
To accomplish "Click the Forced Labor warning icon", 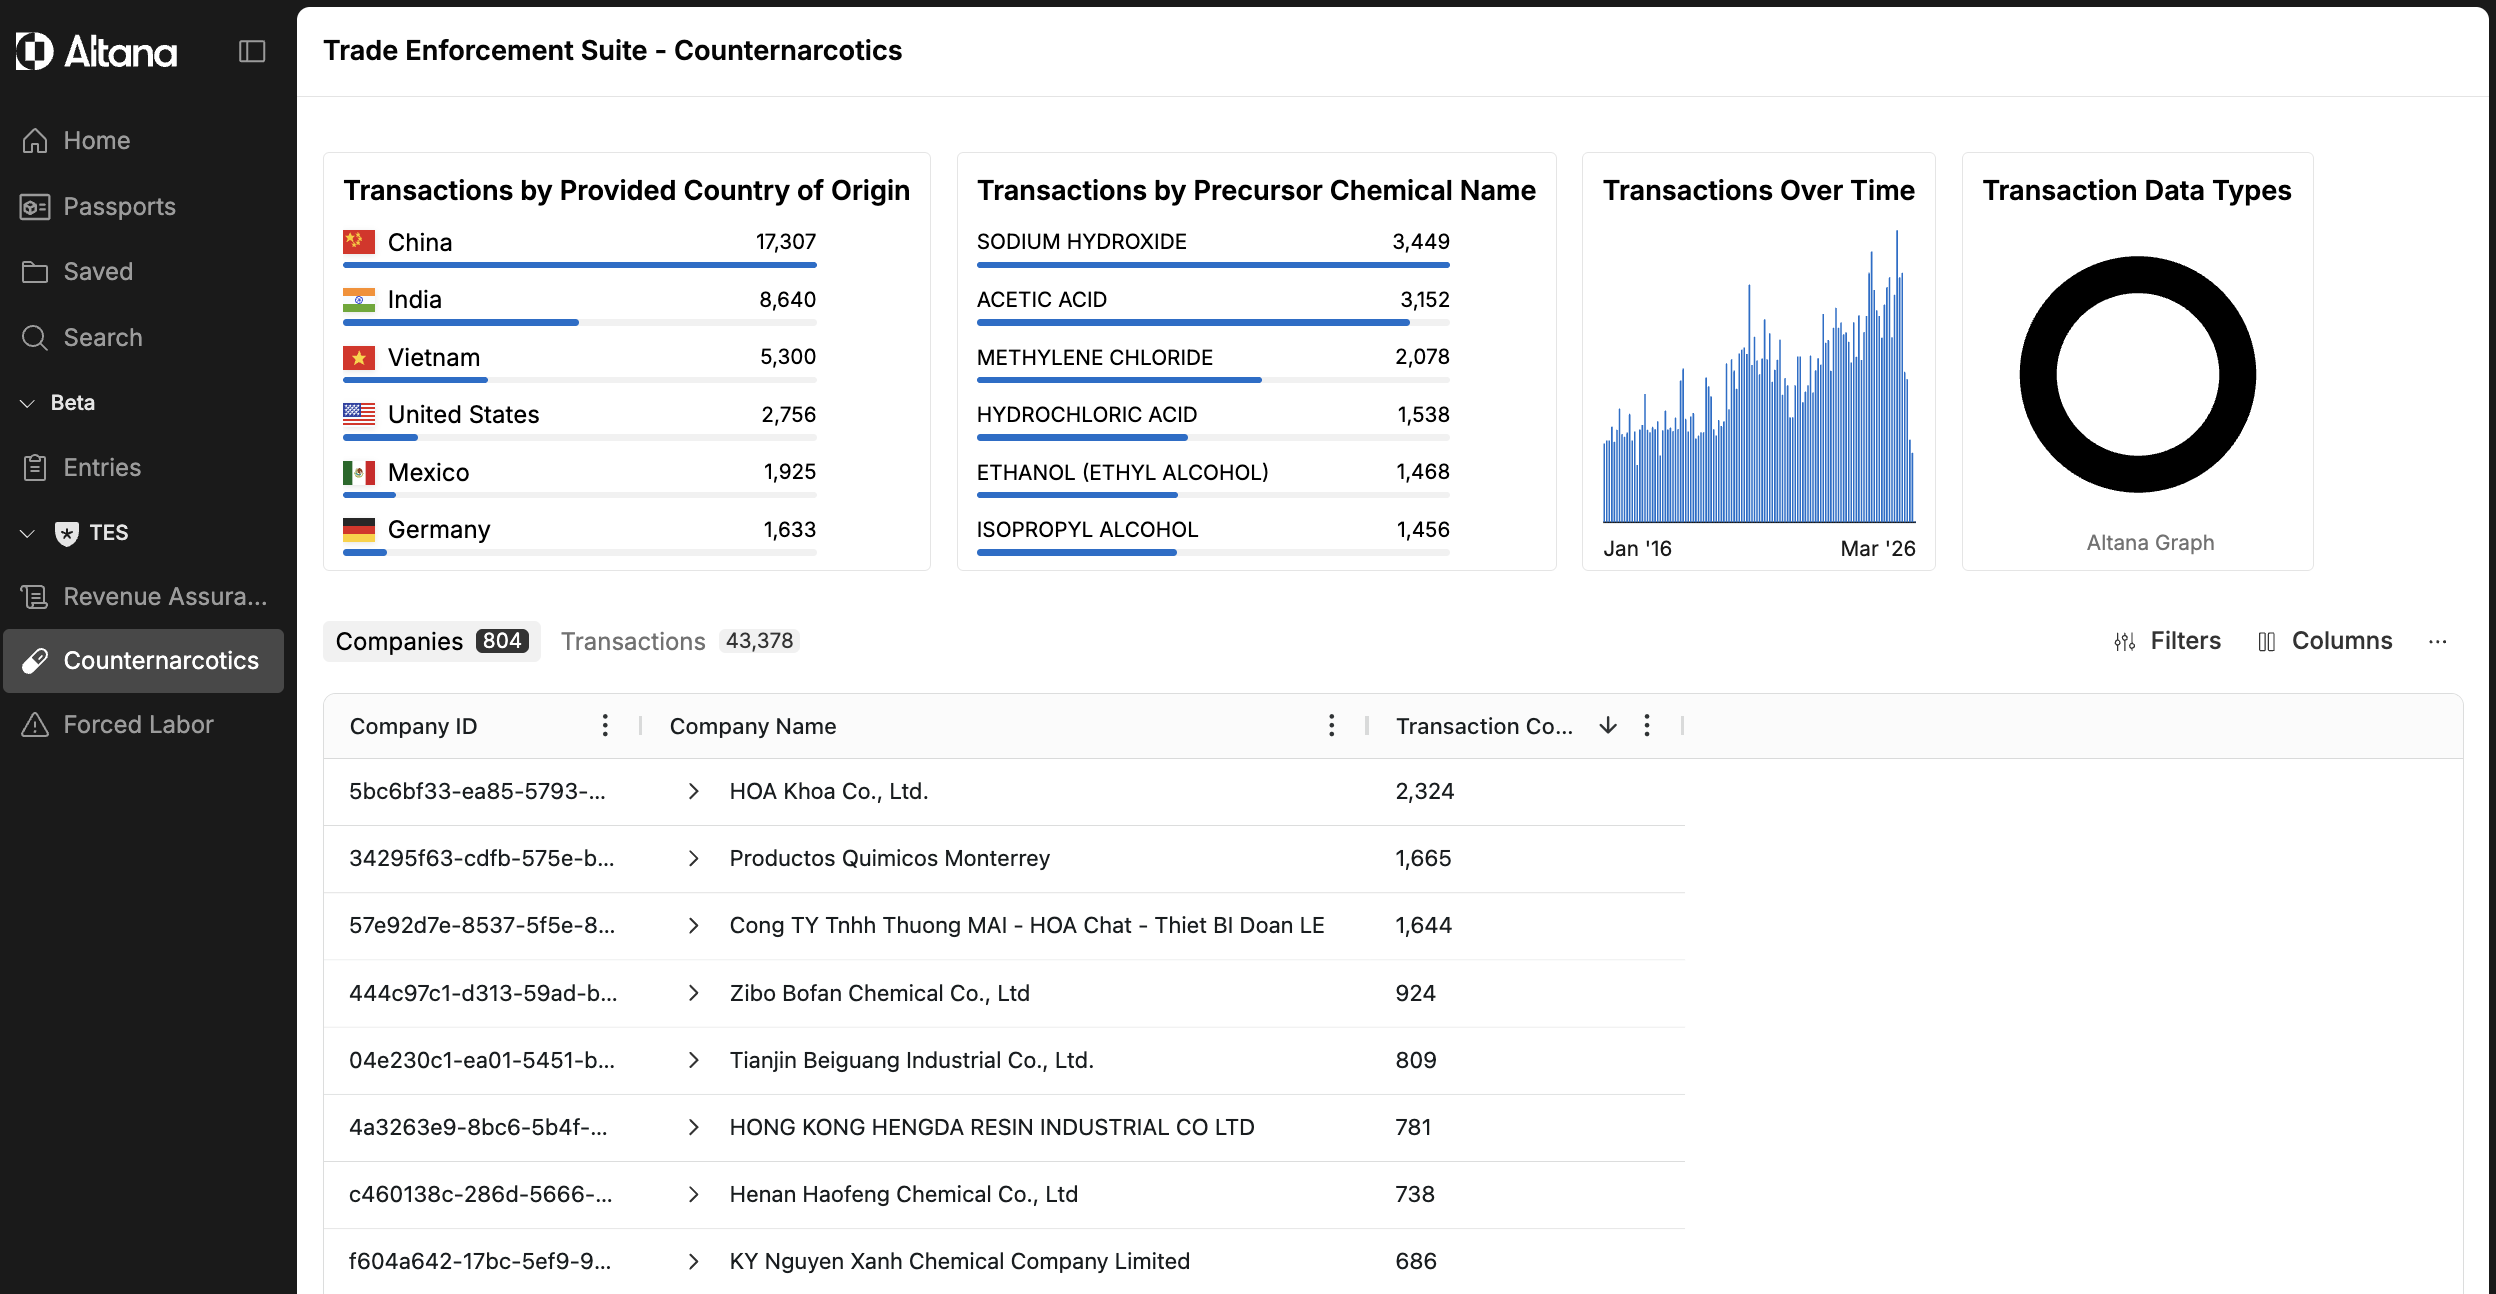I will (35, 725).
